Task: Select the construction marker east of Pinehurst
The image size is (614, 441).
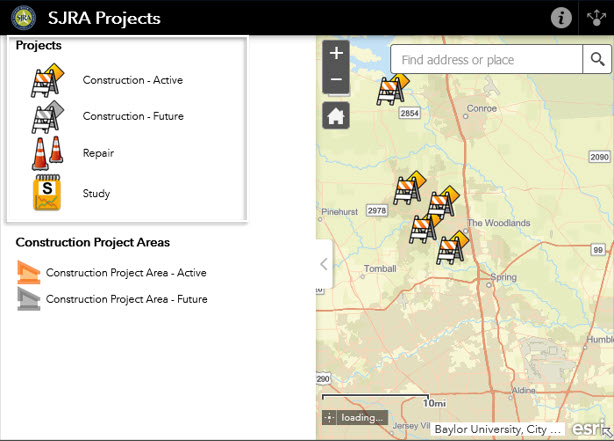Action: [x=409, y=188]
